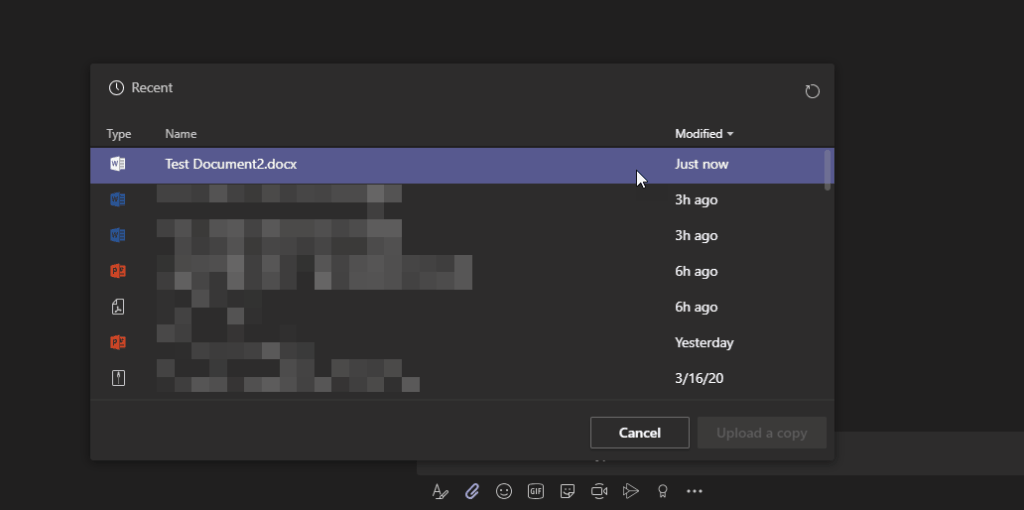Screen dimensions: 1024x510
Task: Open the More options ellipsis menu
Action: click(x=694, y=491)
